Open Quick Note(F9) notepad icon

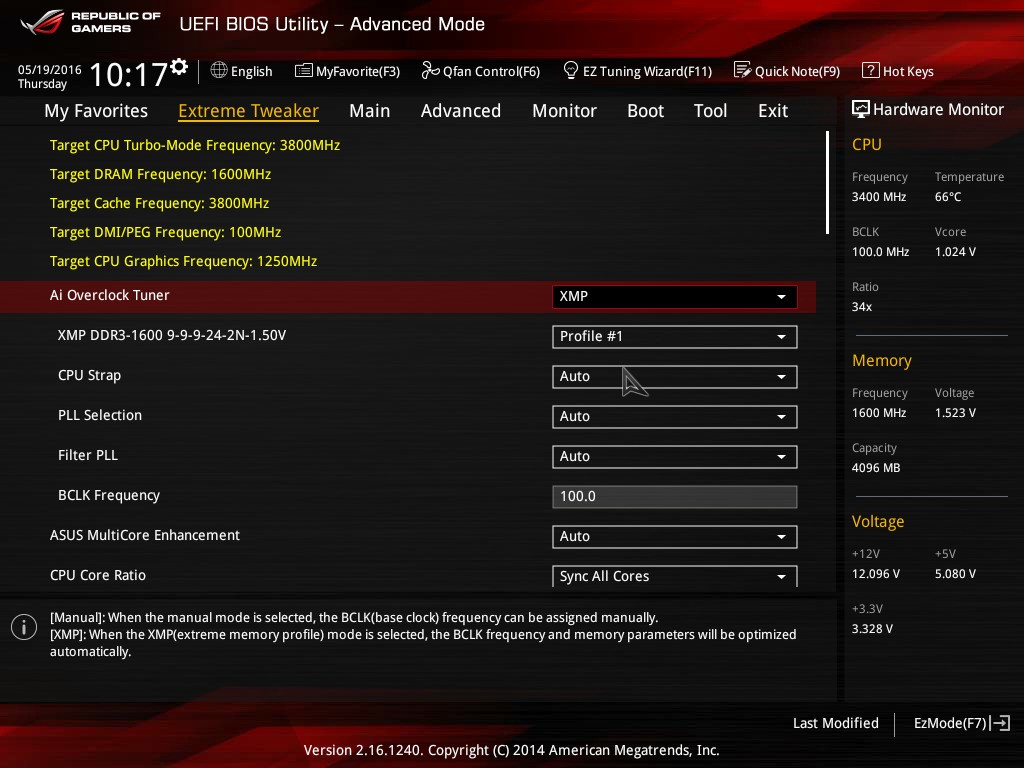(x=742, y=71)
